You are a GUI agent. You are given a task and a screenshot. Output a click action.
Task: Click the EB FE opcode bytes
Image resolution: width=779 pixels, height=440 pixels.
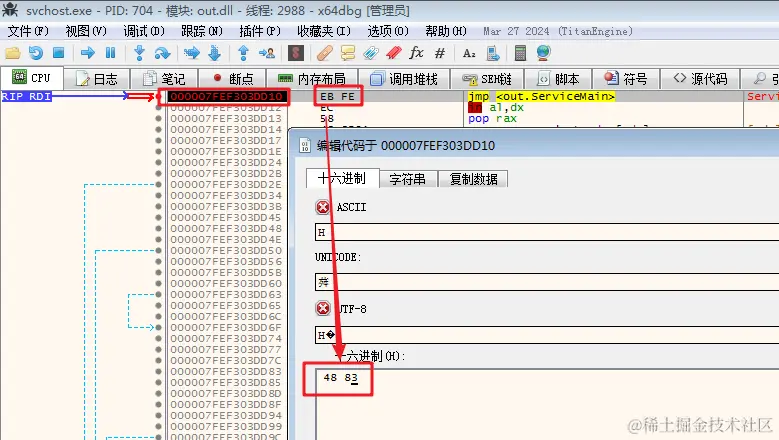pyautogui.click(x=338, y=96)
